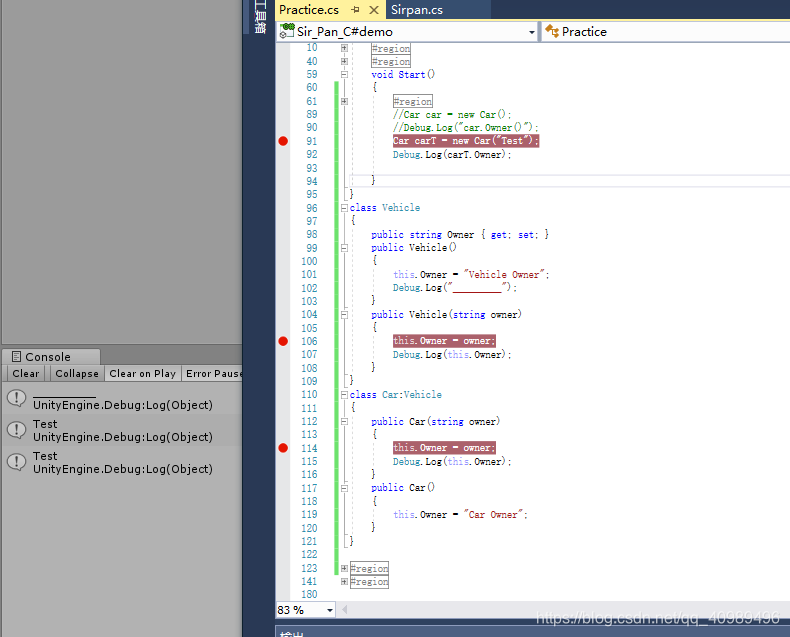790x637 pixels.
Task: Select the Console panel tab
Action: (51, 357)
